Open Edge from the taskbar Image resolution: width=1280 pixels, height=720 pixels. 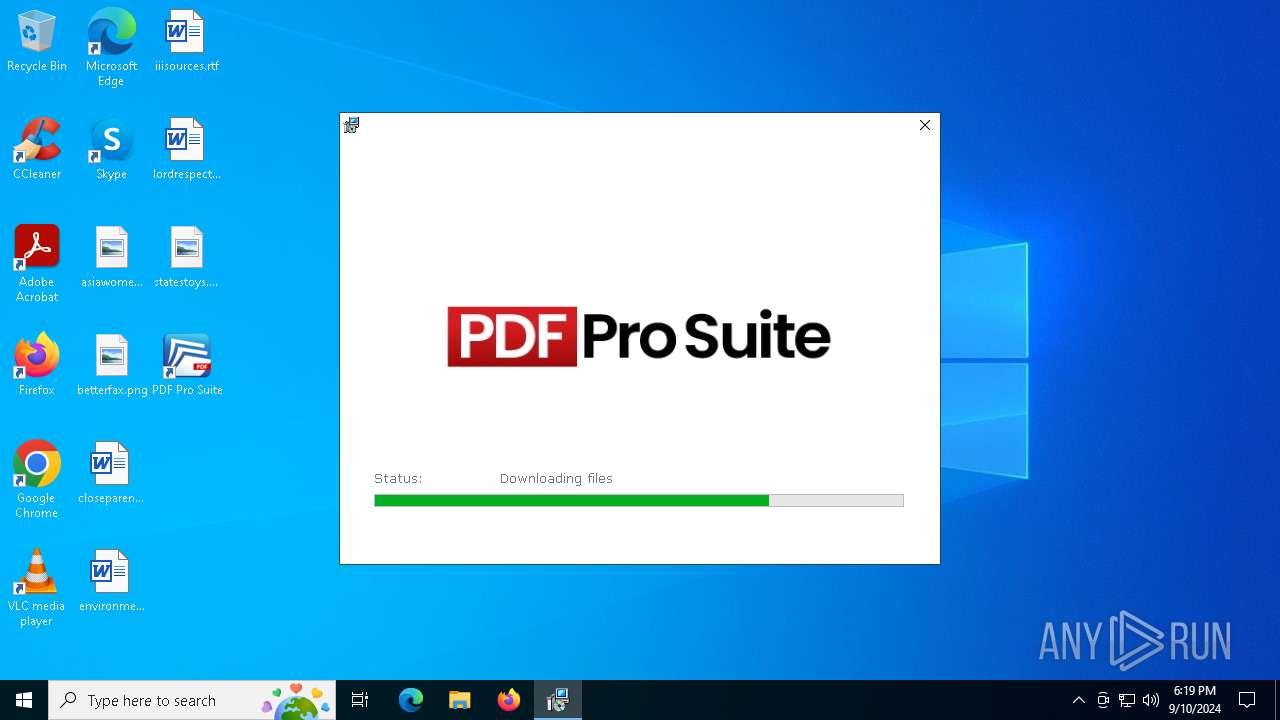[411, 700]
